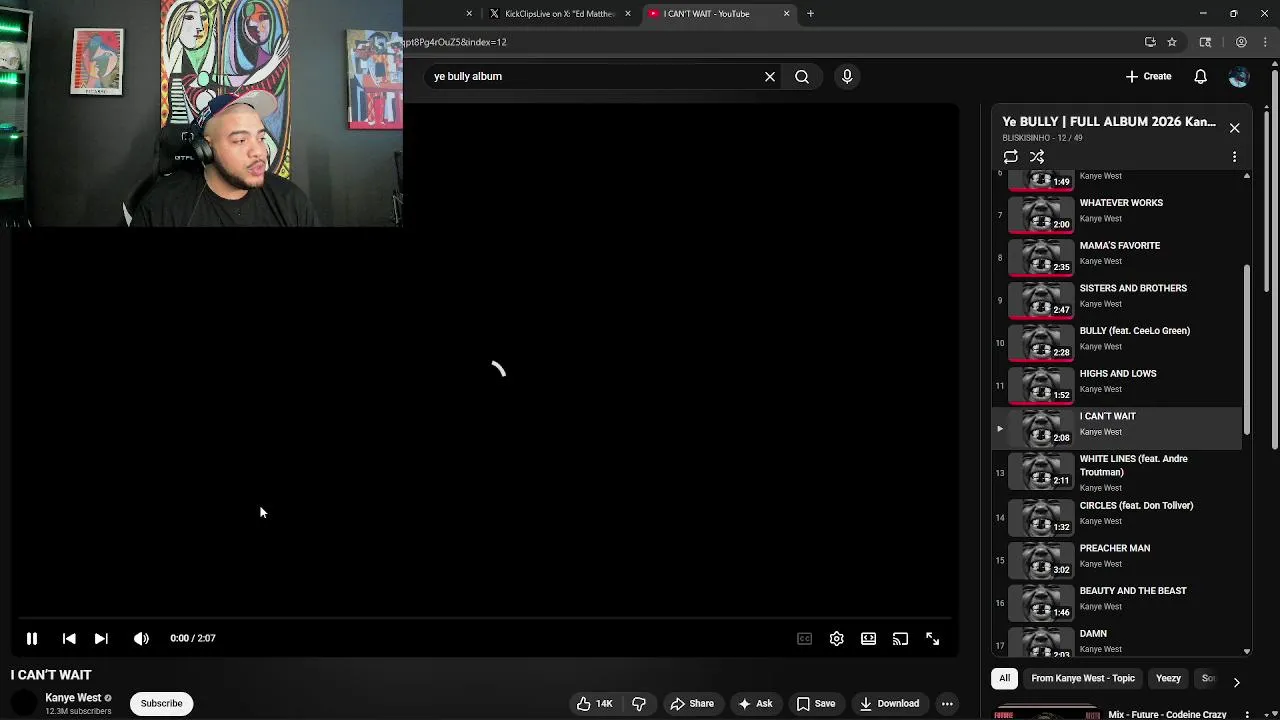Image resolution: width=1280 pixels, height=720 pixels.
Task: Open Kanye West channel link
Action: pyautogui.click(x=73, y=698)
